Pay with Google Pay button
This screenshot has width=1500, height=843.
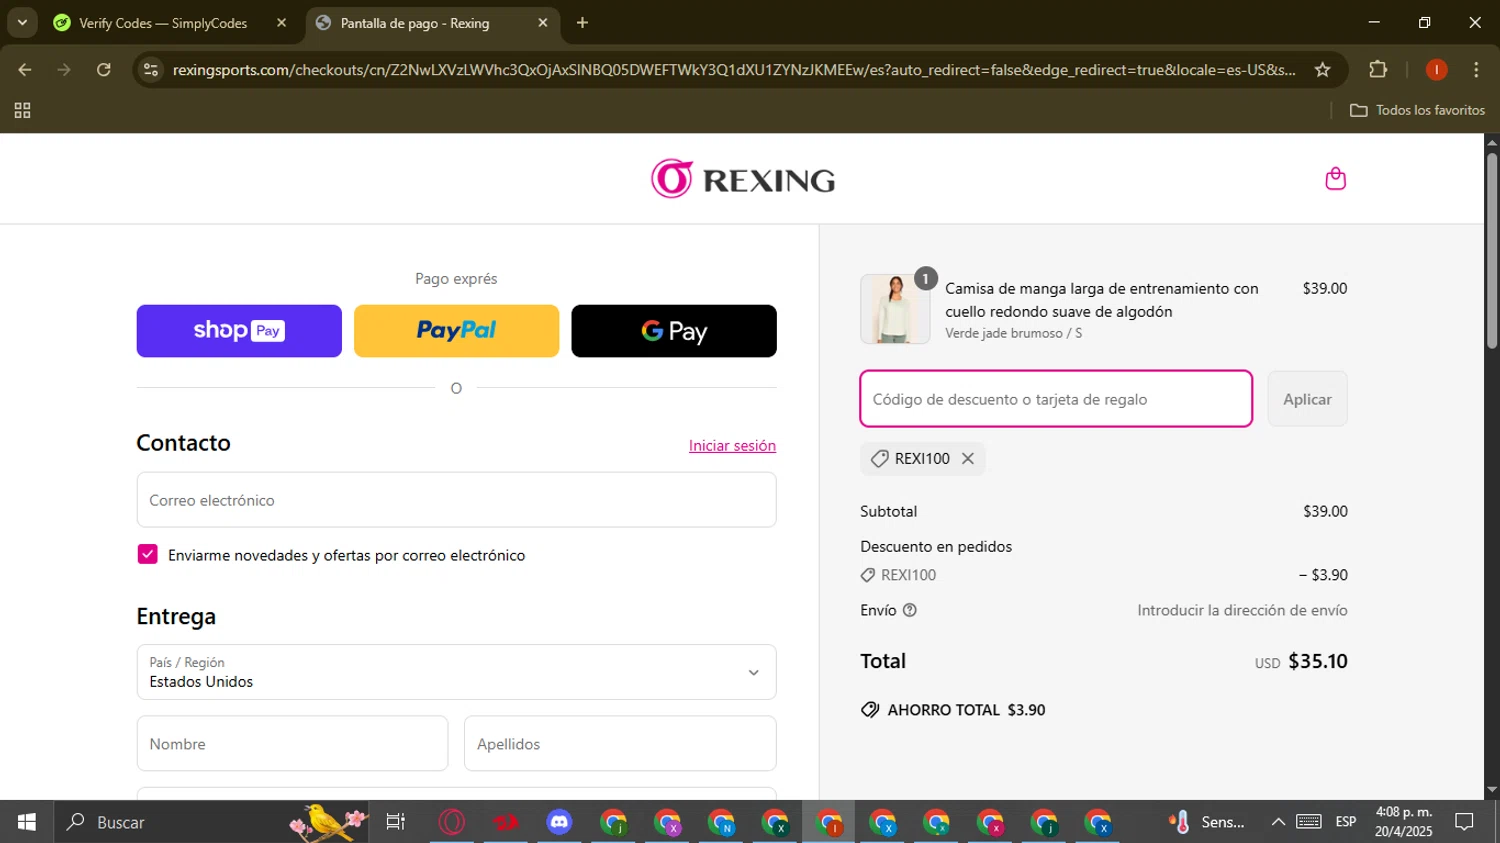674,331
